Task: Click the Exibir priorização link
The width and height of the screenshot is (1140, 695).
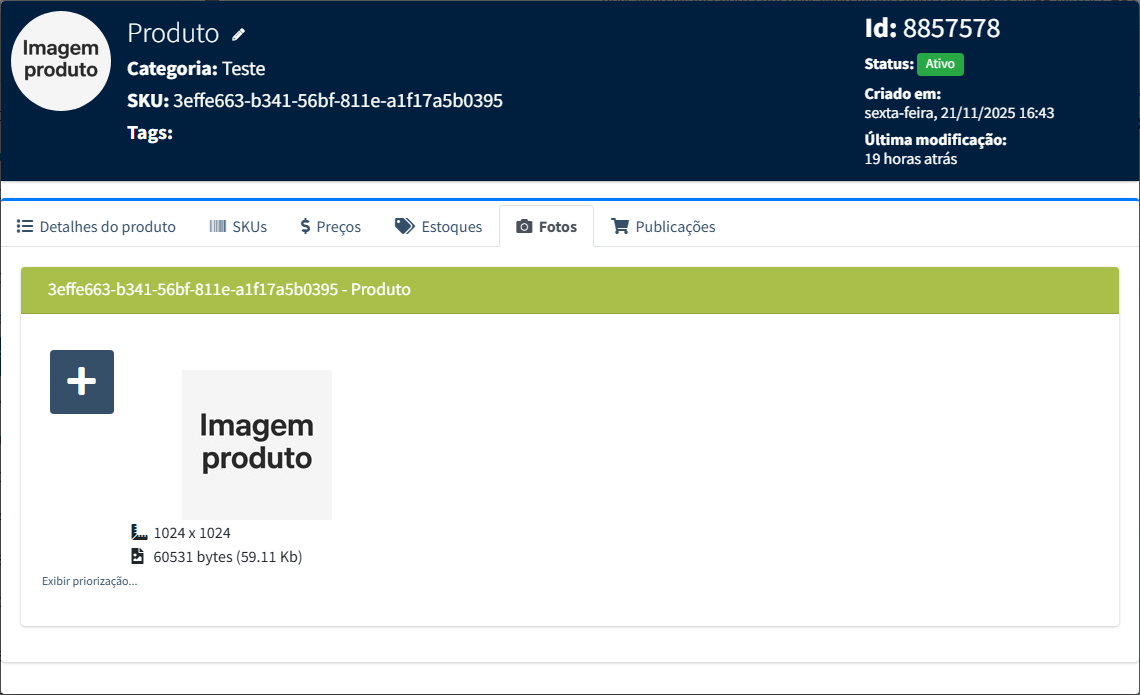Action: 89,581
